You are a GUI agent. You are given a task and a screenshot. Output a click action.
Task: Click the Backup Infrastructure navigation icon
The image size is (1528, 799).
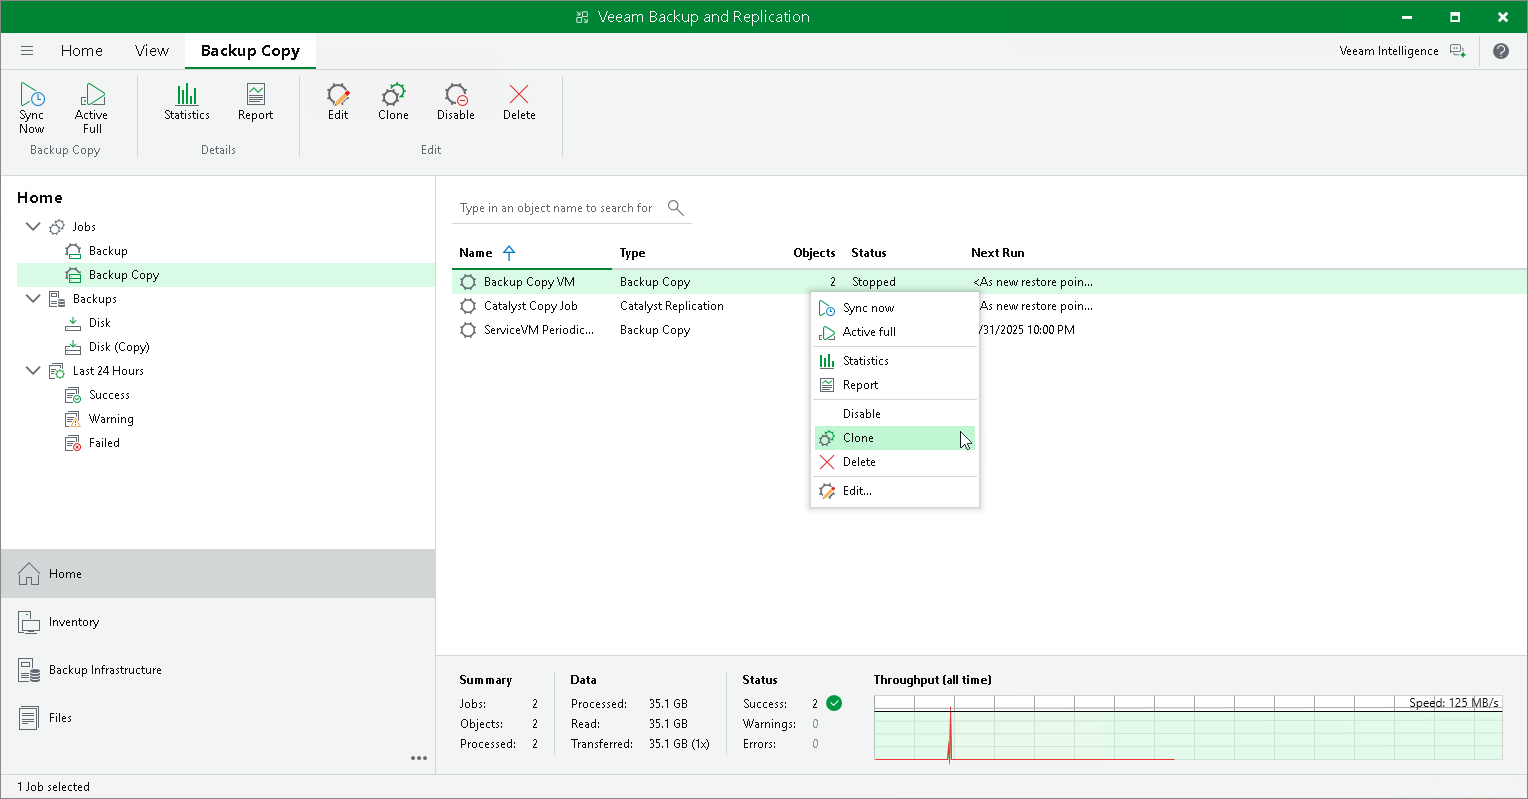(29, 670)
